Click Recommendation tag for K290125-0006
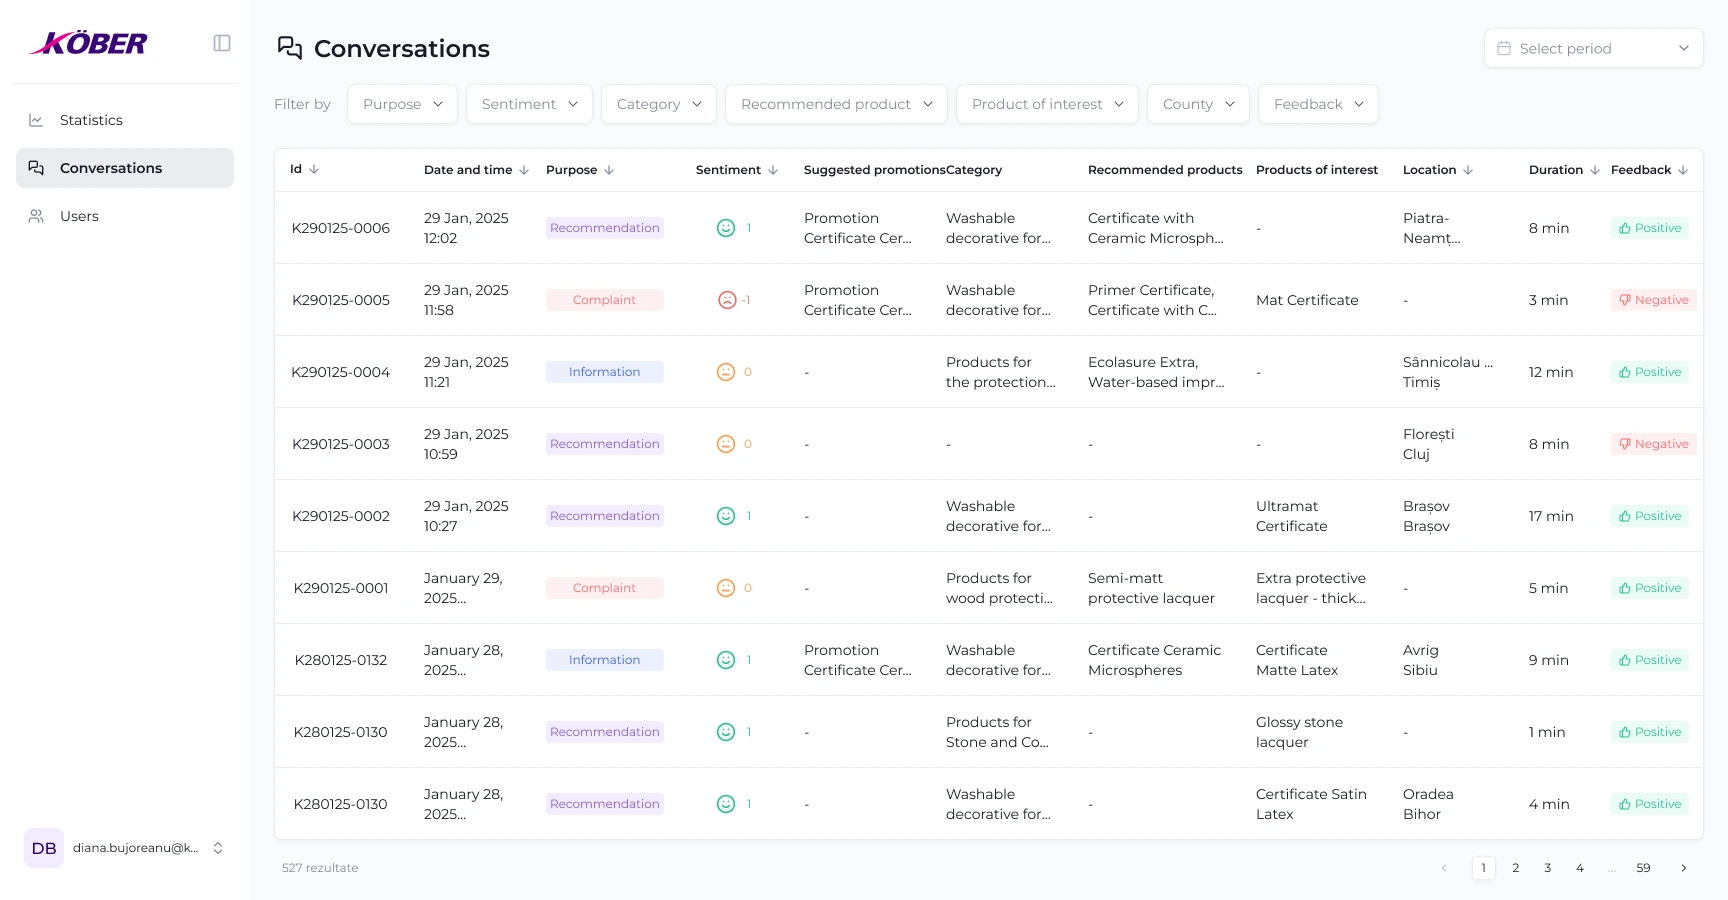Viewport: 1728px width, 900px height. pyautogui.click(x=605, y=228)
